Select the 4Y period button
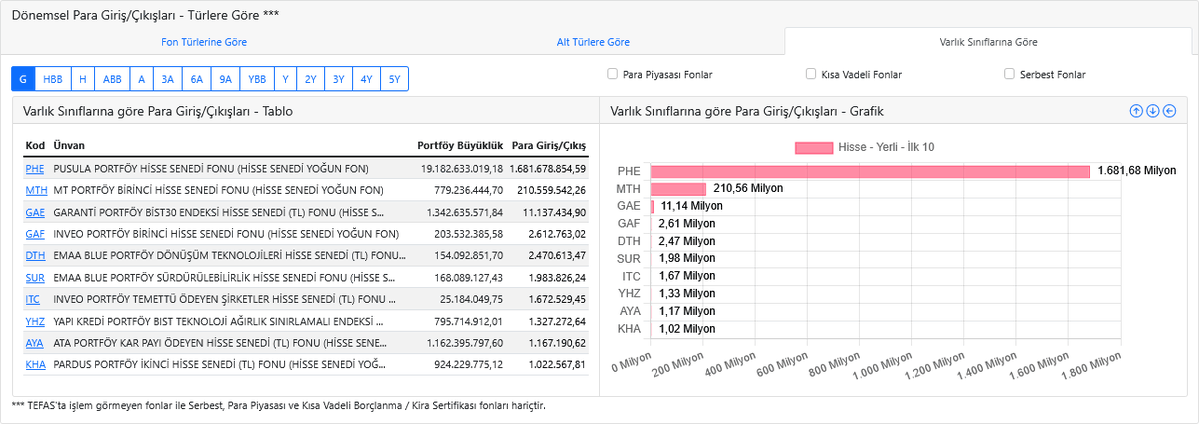Image resolution: width=1199 pixels, height=424 pixels. click(x=366, y=79)
